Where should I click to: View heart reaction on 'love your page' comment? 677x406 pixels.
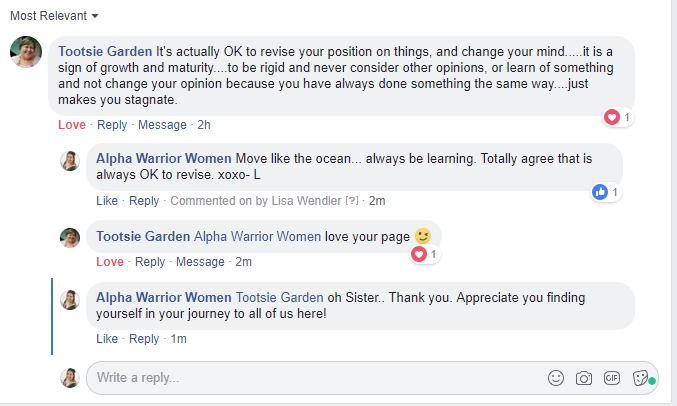(424, 254)
